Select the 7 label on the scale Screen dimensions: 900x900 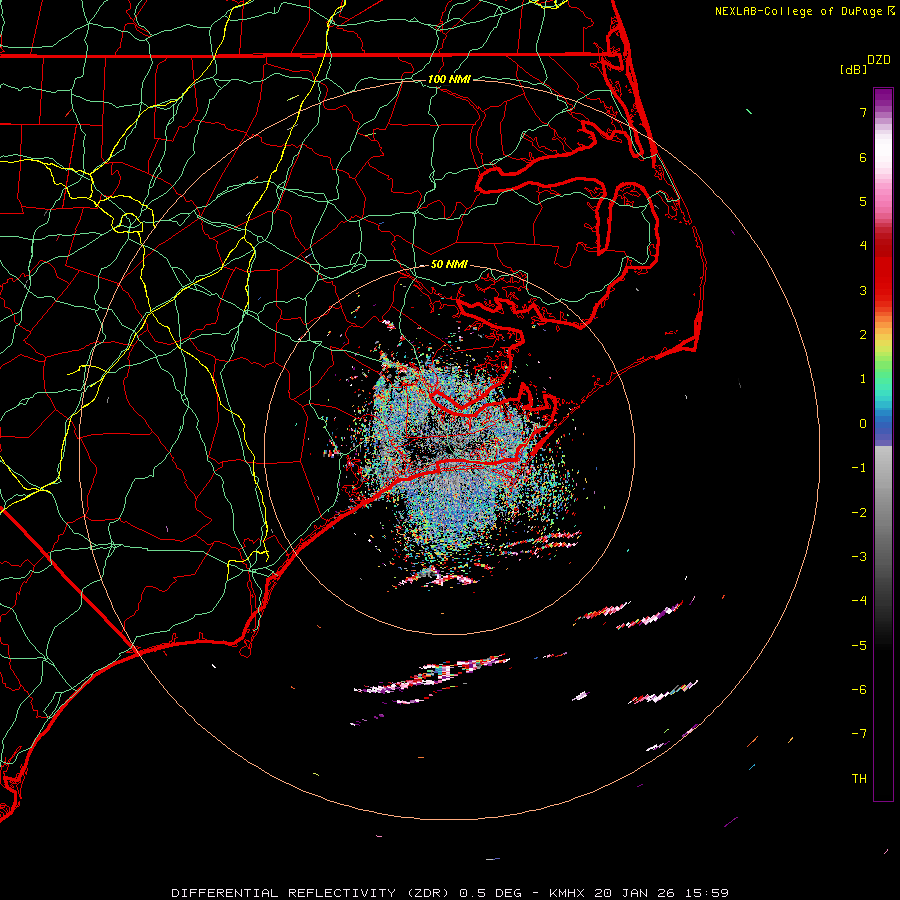tap(863, 112)
